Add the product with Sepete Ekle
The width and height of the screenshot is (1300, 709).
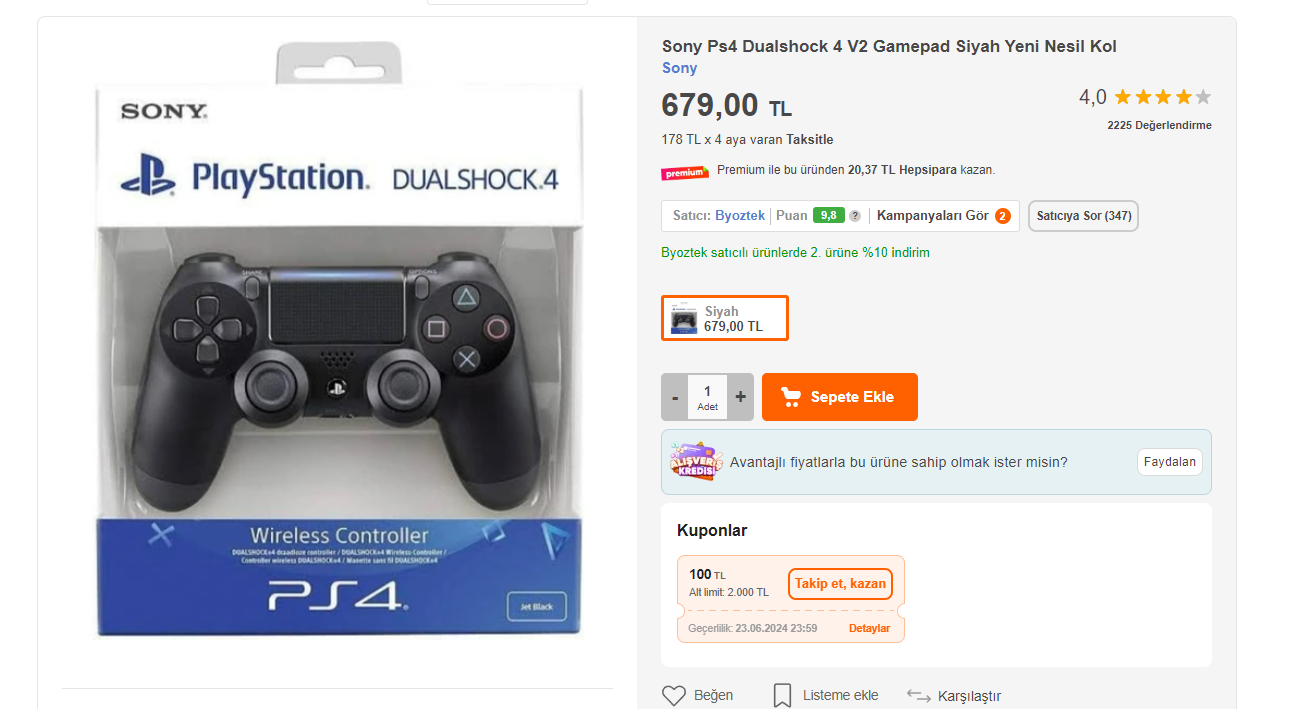[839, 397]
